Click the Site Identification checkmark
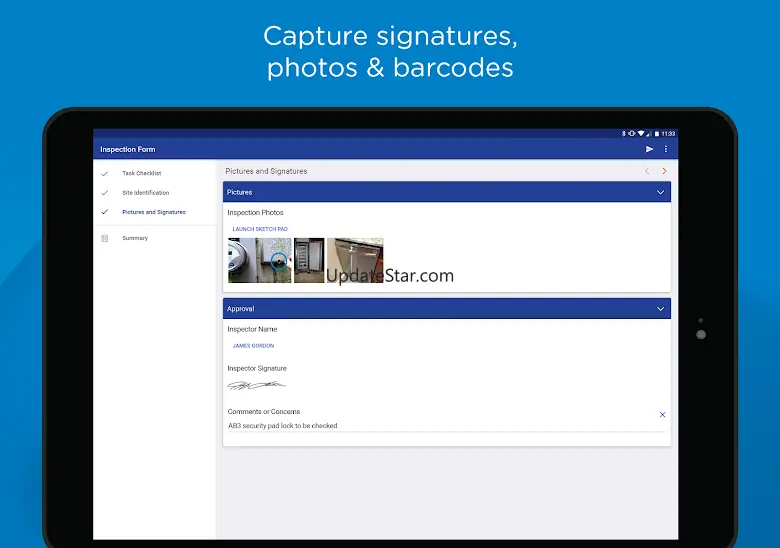 pyautogui.click(x=105, y=192)
